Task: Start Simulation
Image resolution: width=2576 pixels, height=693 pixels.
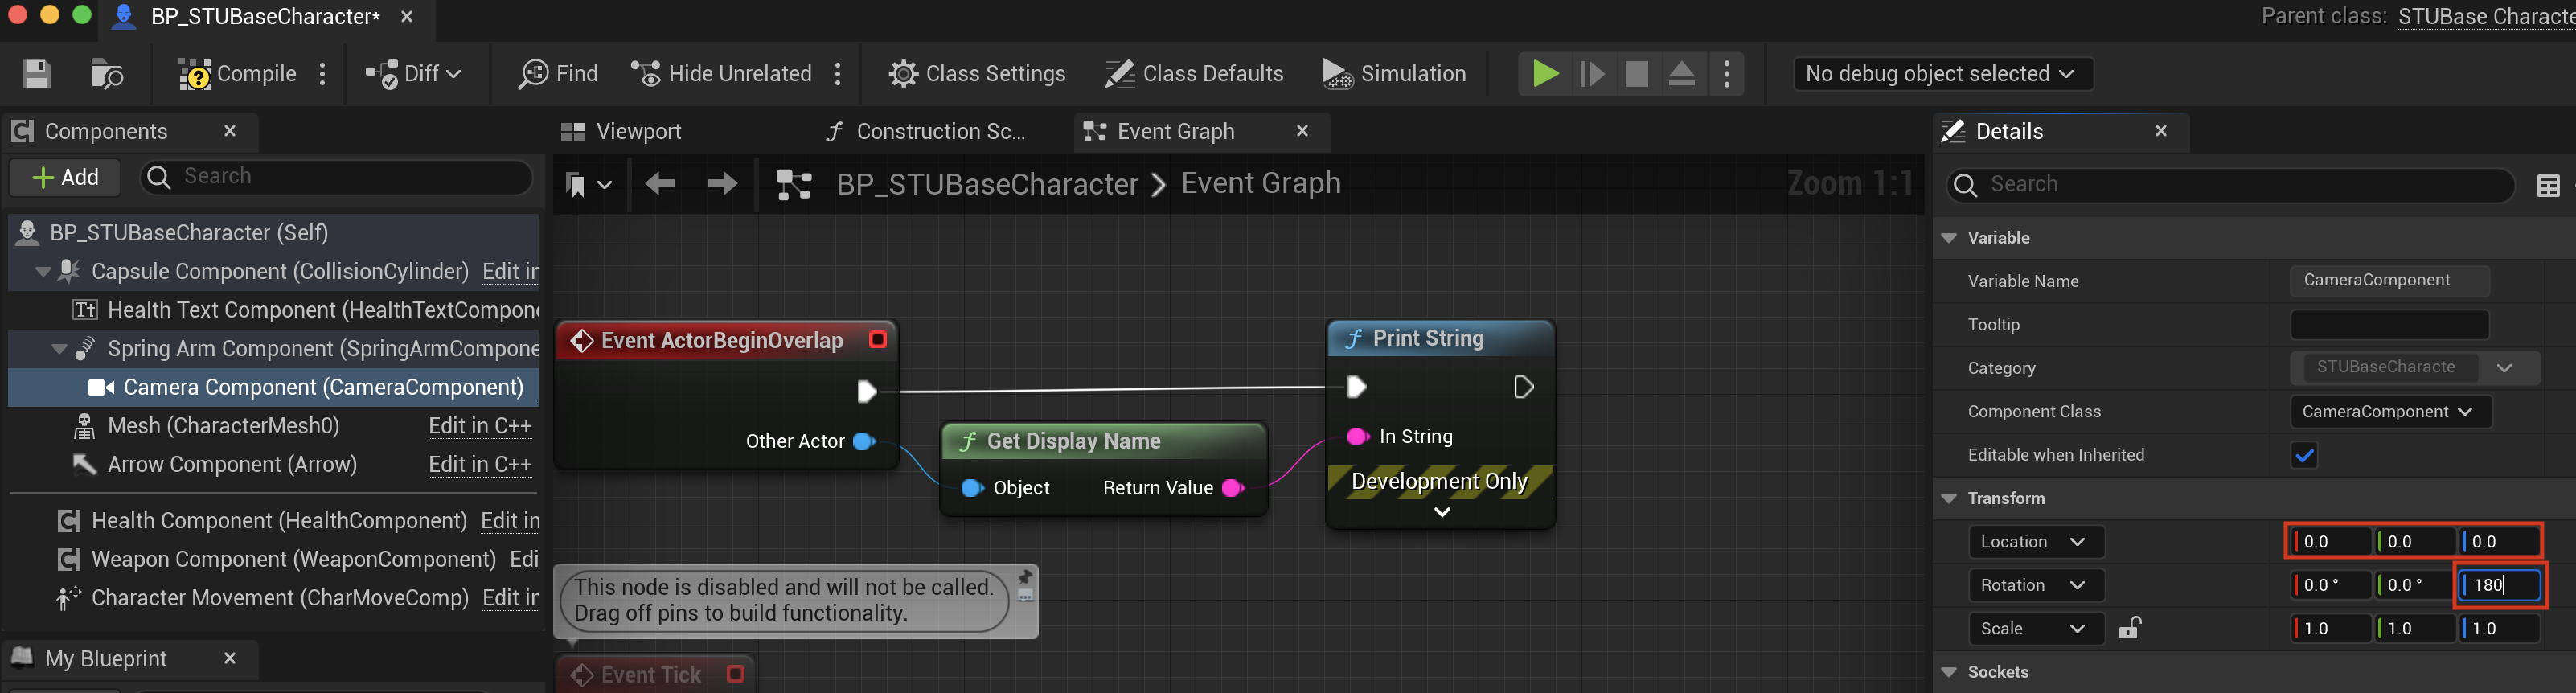Action: click(x=1394, y=74)
